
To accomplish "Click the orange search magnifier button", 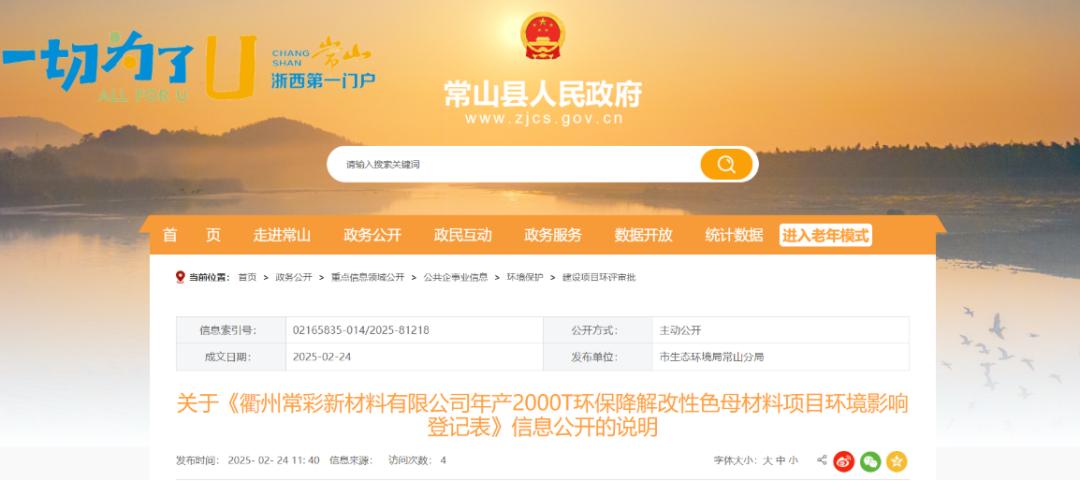I will tap(726, 164).
